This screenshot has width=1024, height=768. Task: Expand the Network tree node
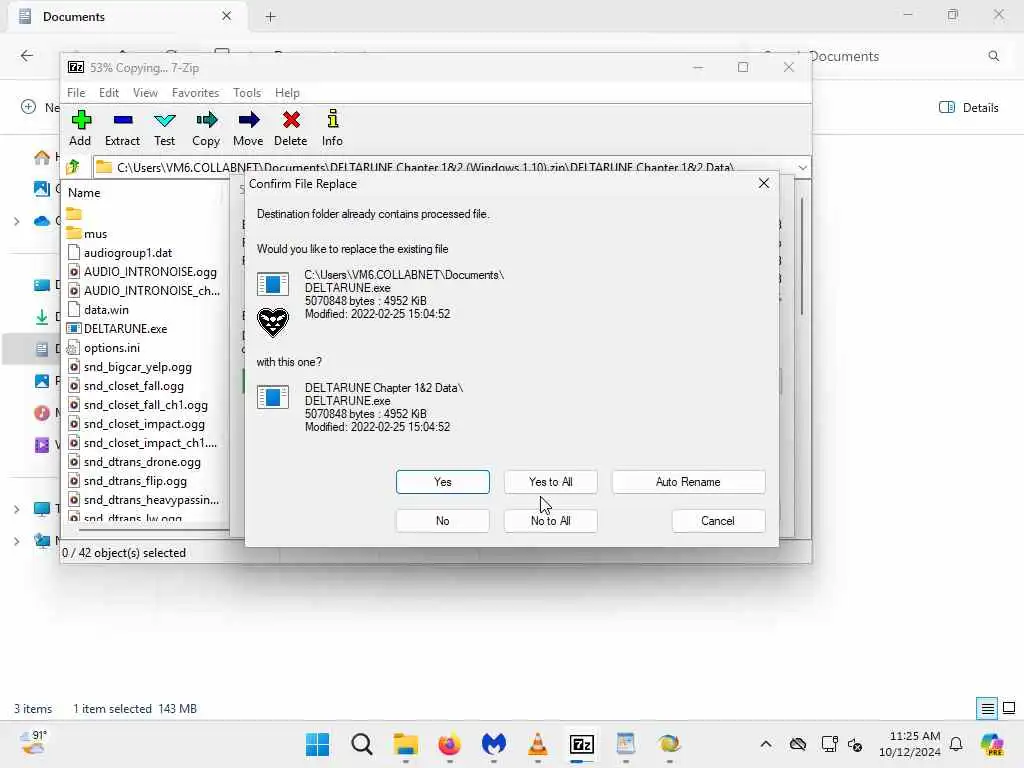pos(16,541)
